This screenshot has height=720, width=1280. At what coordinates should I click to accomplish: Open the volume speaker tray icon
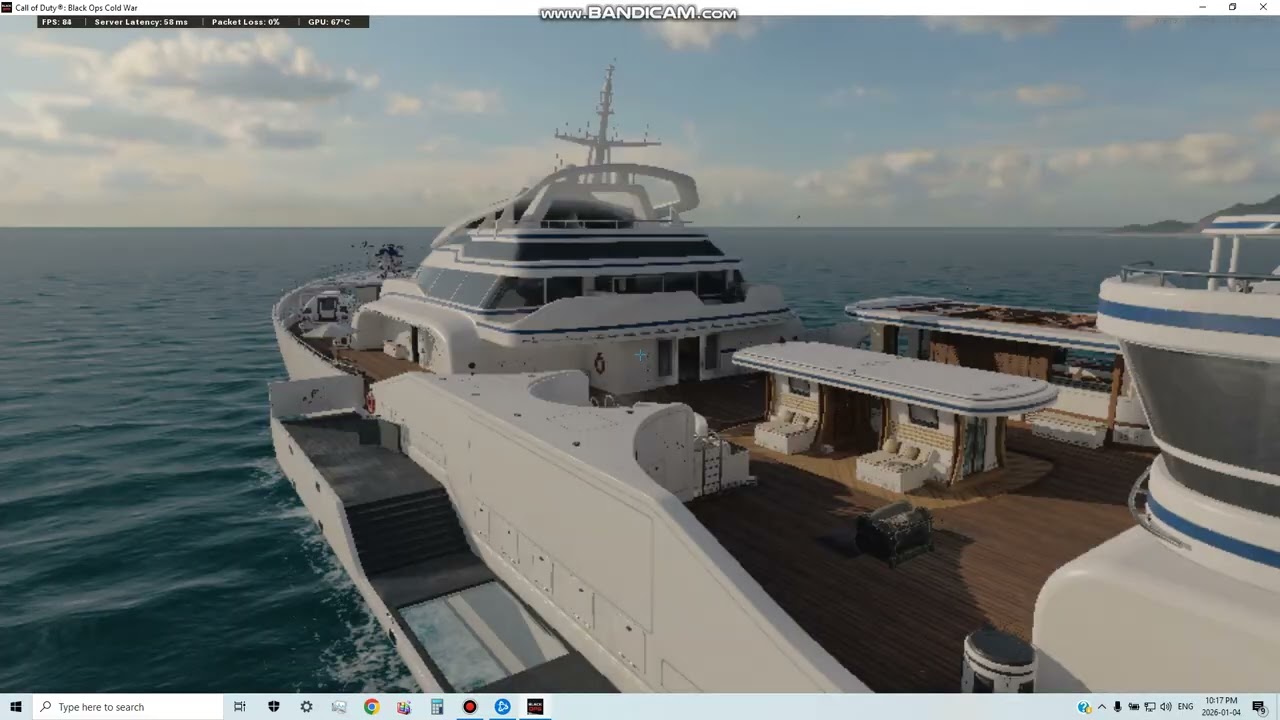coord(1166,707)
